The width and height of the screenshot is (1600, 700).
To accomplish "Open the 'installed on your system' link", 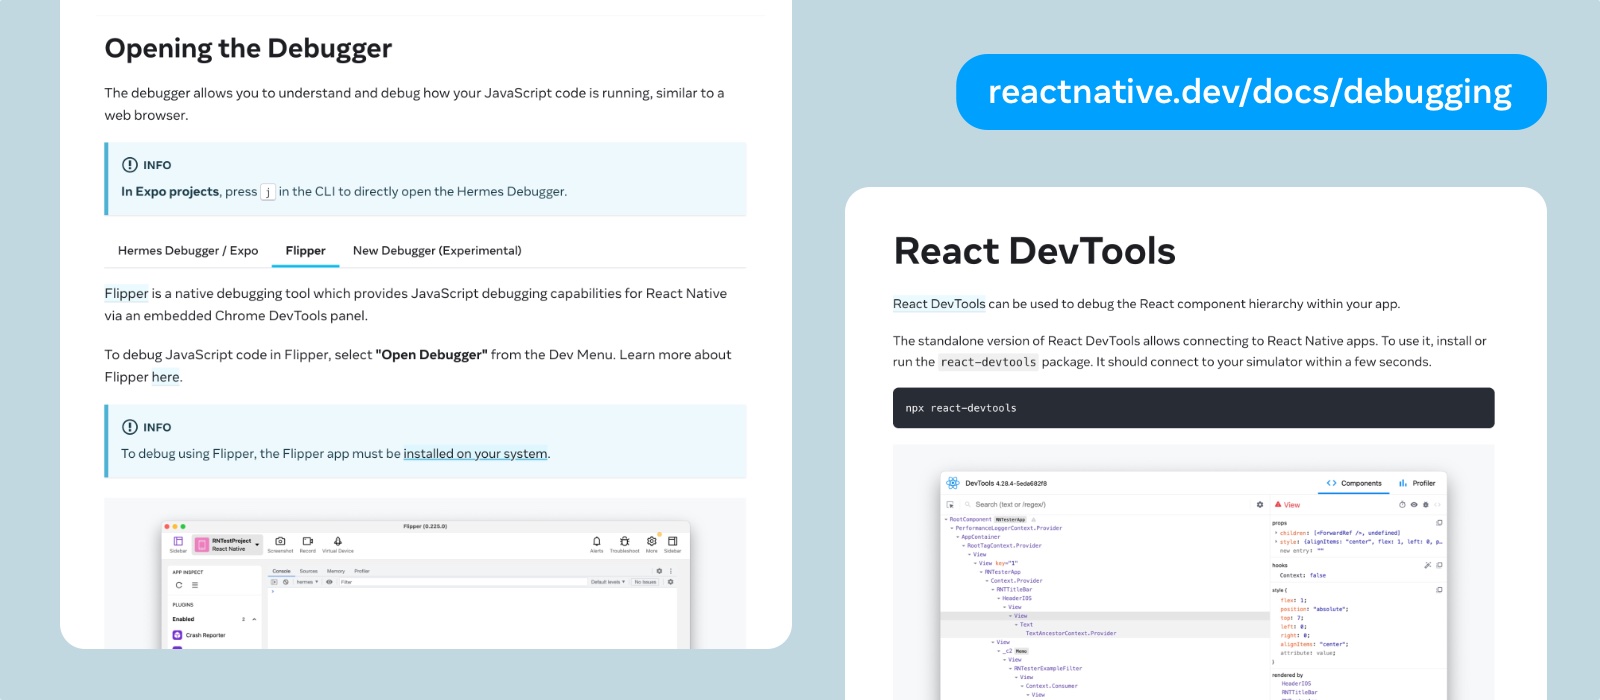I will pyautogui.click(x=475, y=454).
